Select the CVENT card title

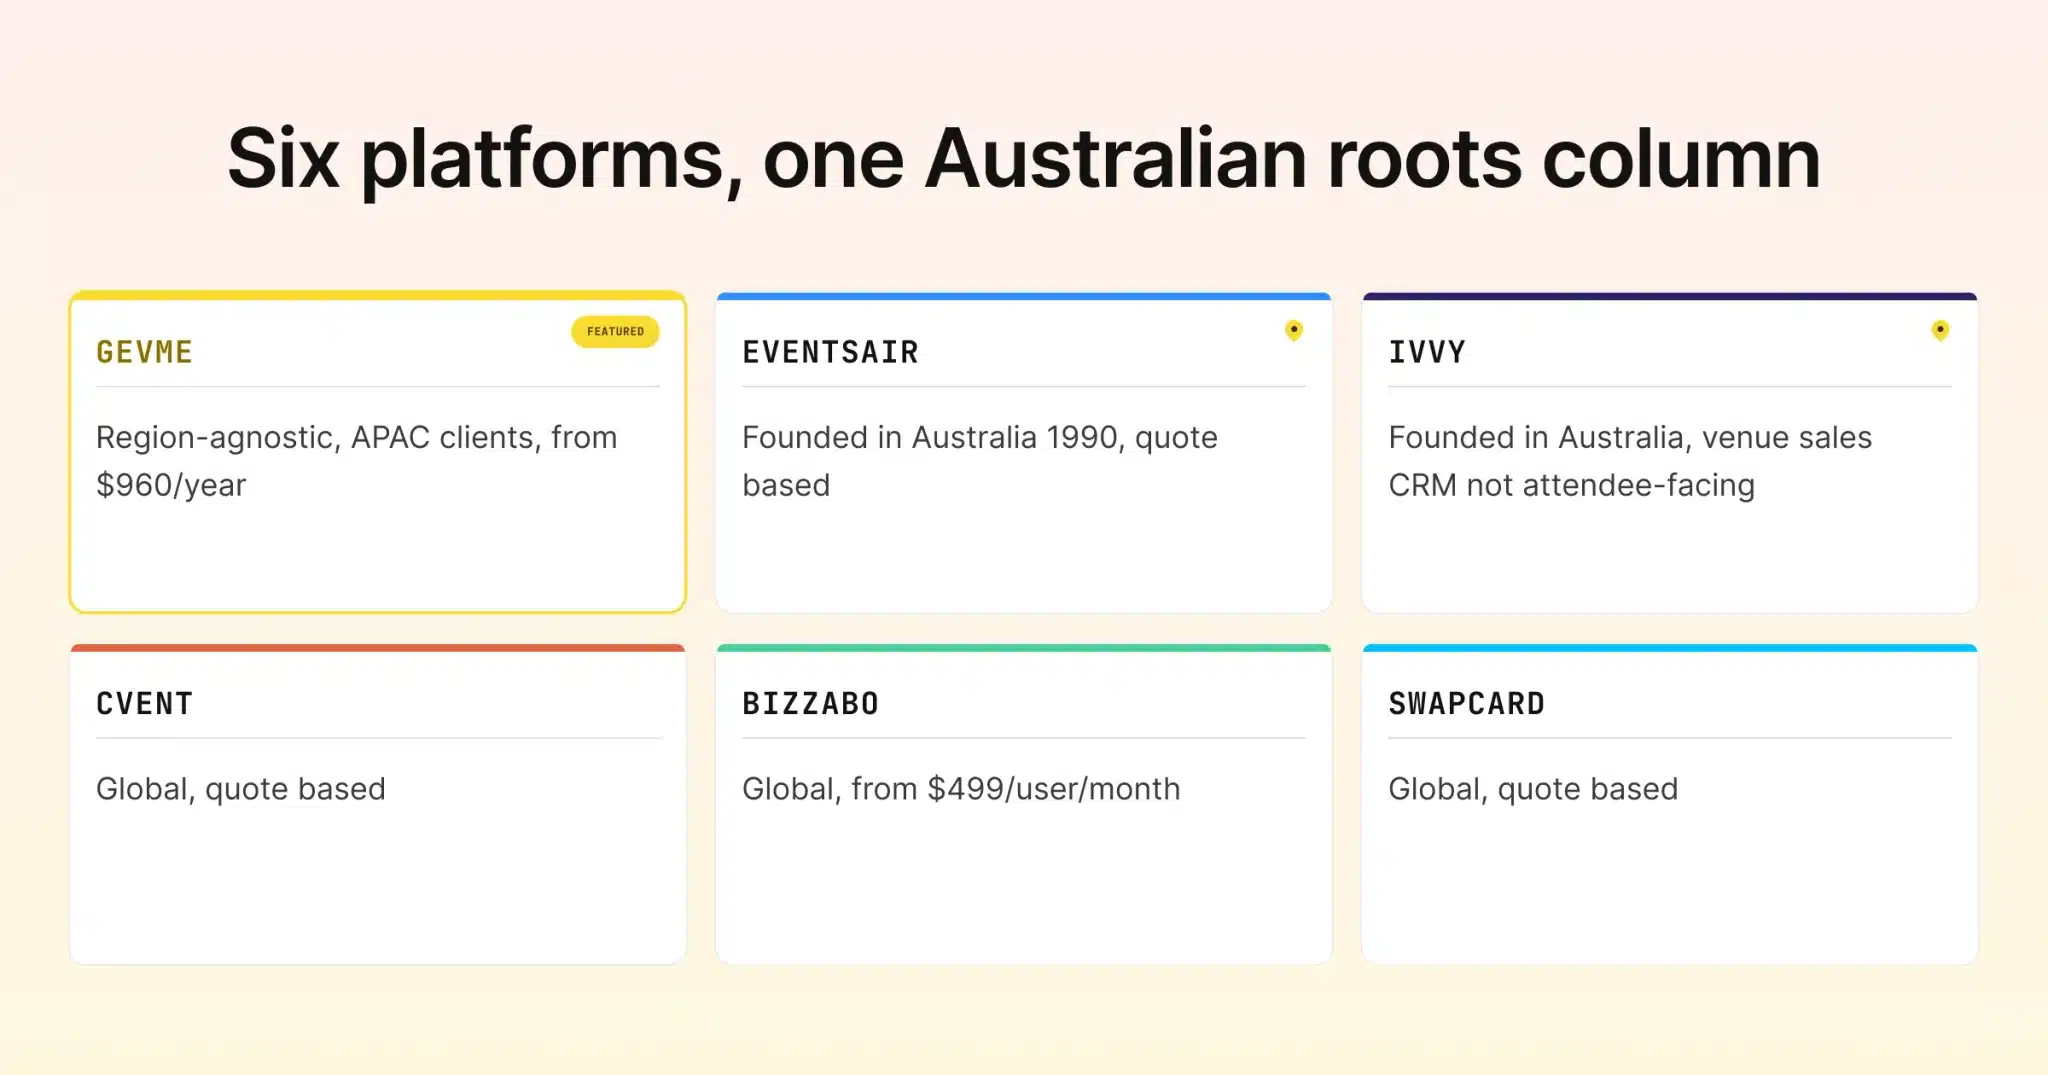pyautogui.click(x=144, y=704)
